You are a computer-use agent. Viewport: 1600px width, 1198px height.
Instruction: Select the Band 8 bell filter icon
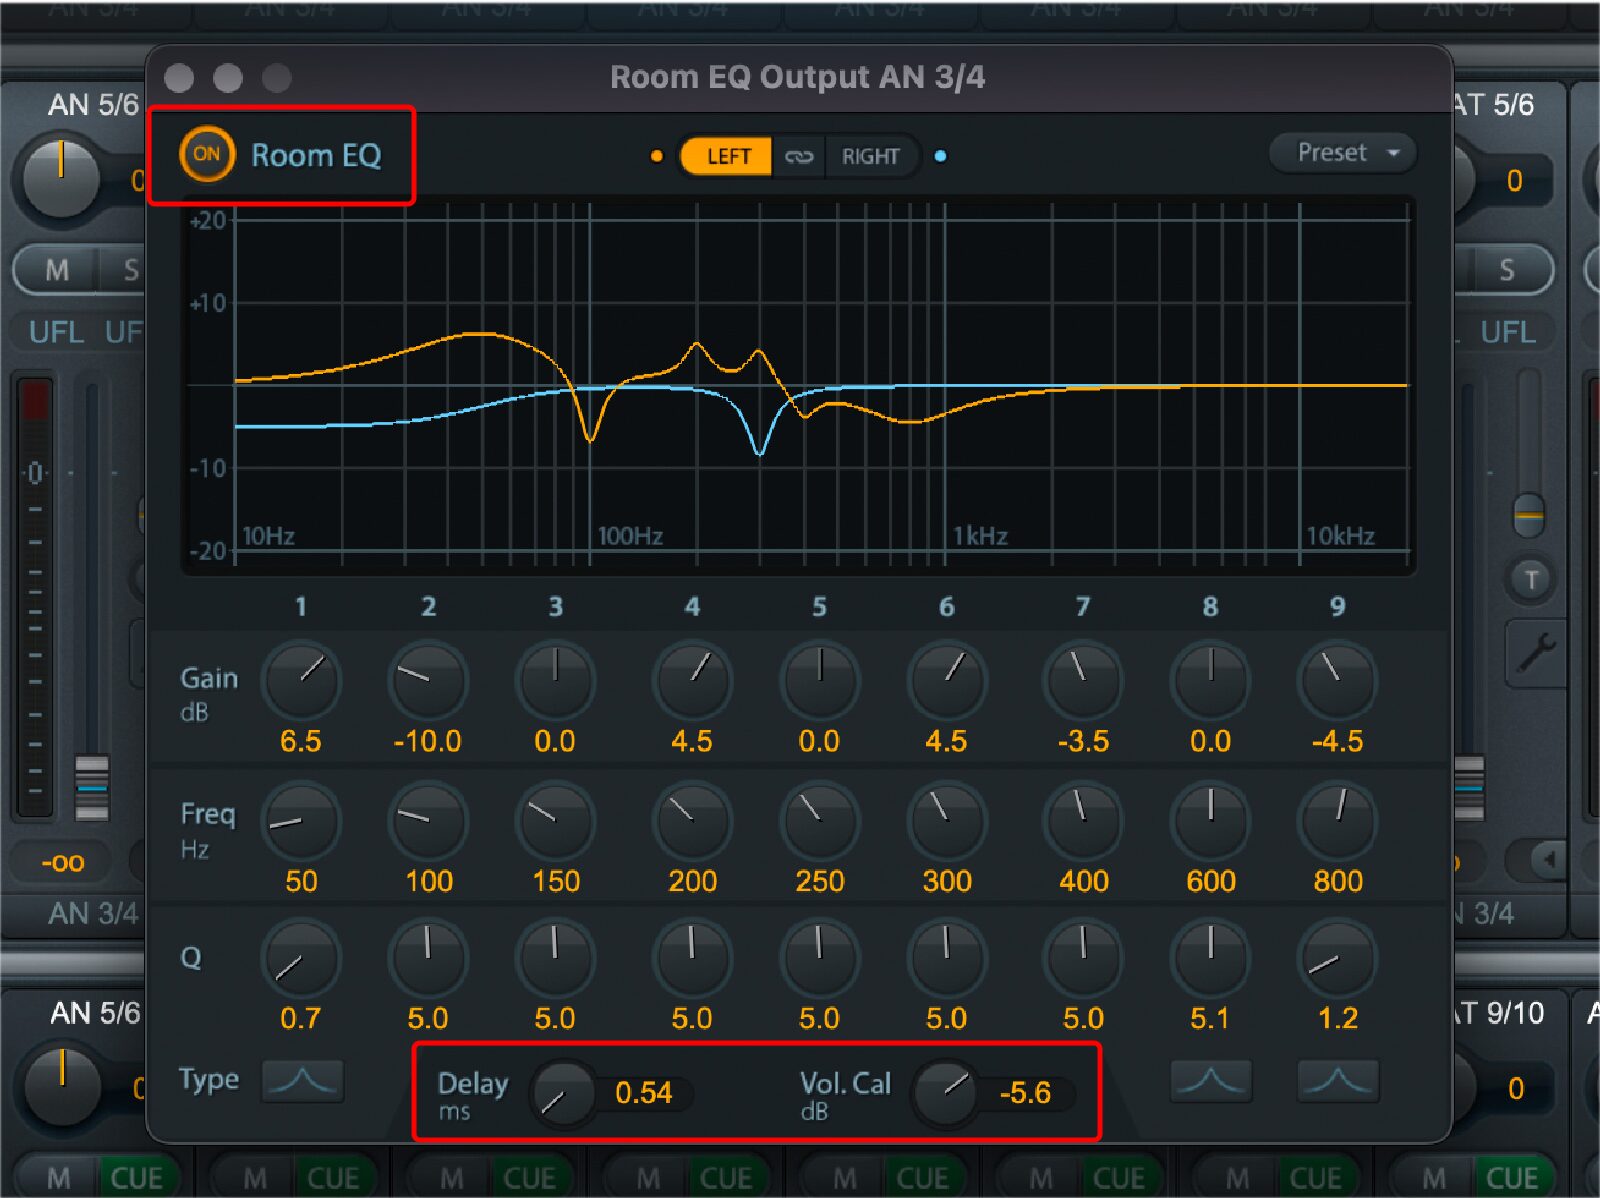point(1210,1080)
